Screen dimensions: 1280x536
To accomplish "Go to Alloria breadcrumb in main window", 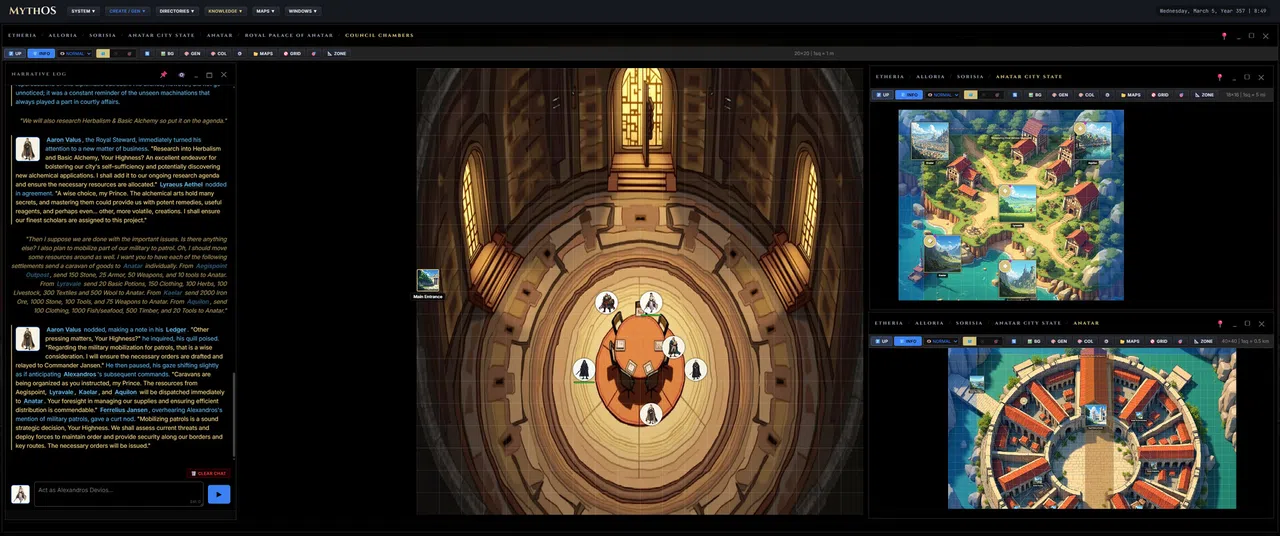I will point(63,35).
